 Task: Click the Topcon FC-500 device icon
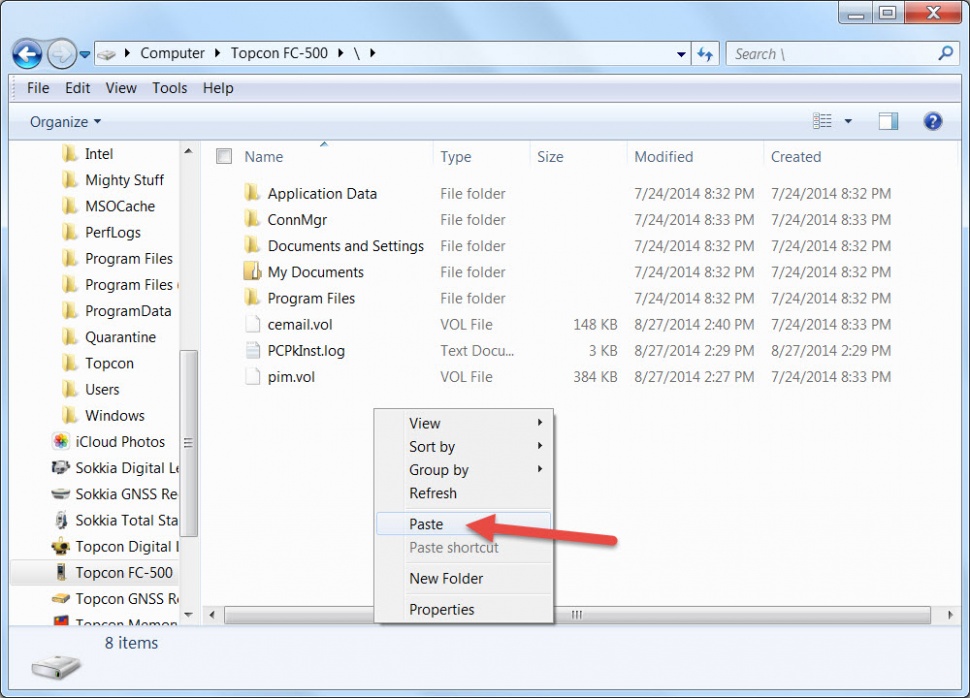click(61, 572)
